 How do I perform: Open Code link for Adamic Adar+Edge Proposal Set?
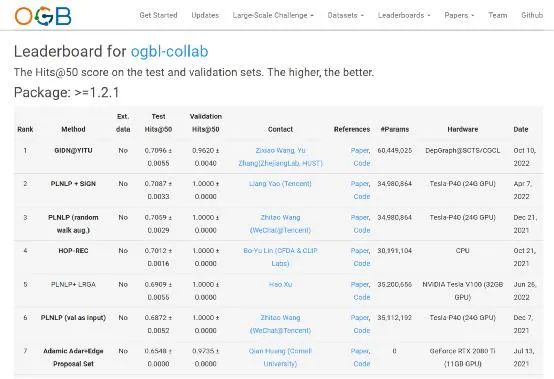362,364
